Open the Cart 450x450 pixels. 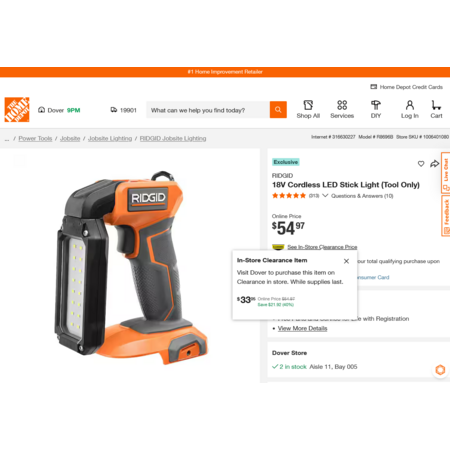(436, 109)
